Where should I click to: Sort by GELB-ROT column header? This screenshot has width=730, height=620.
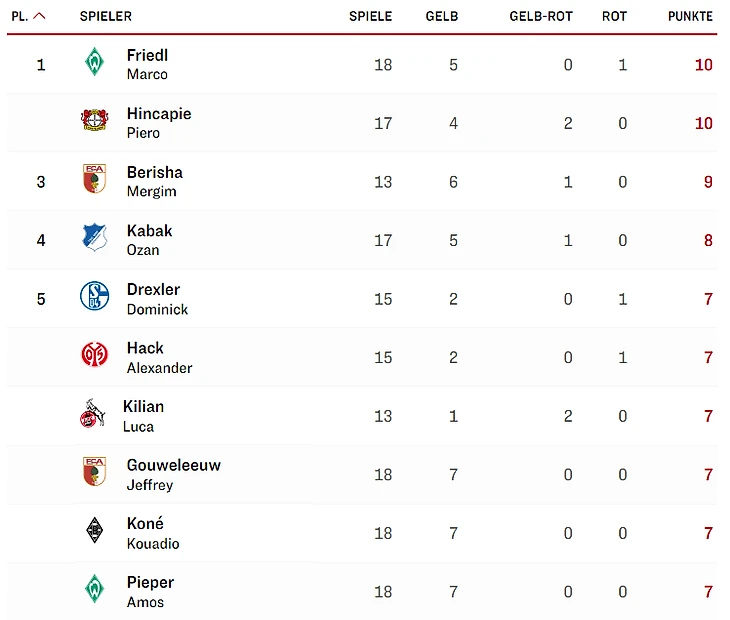[540, 17]
